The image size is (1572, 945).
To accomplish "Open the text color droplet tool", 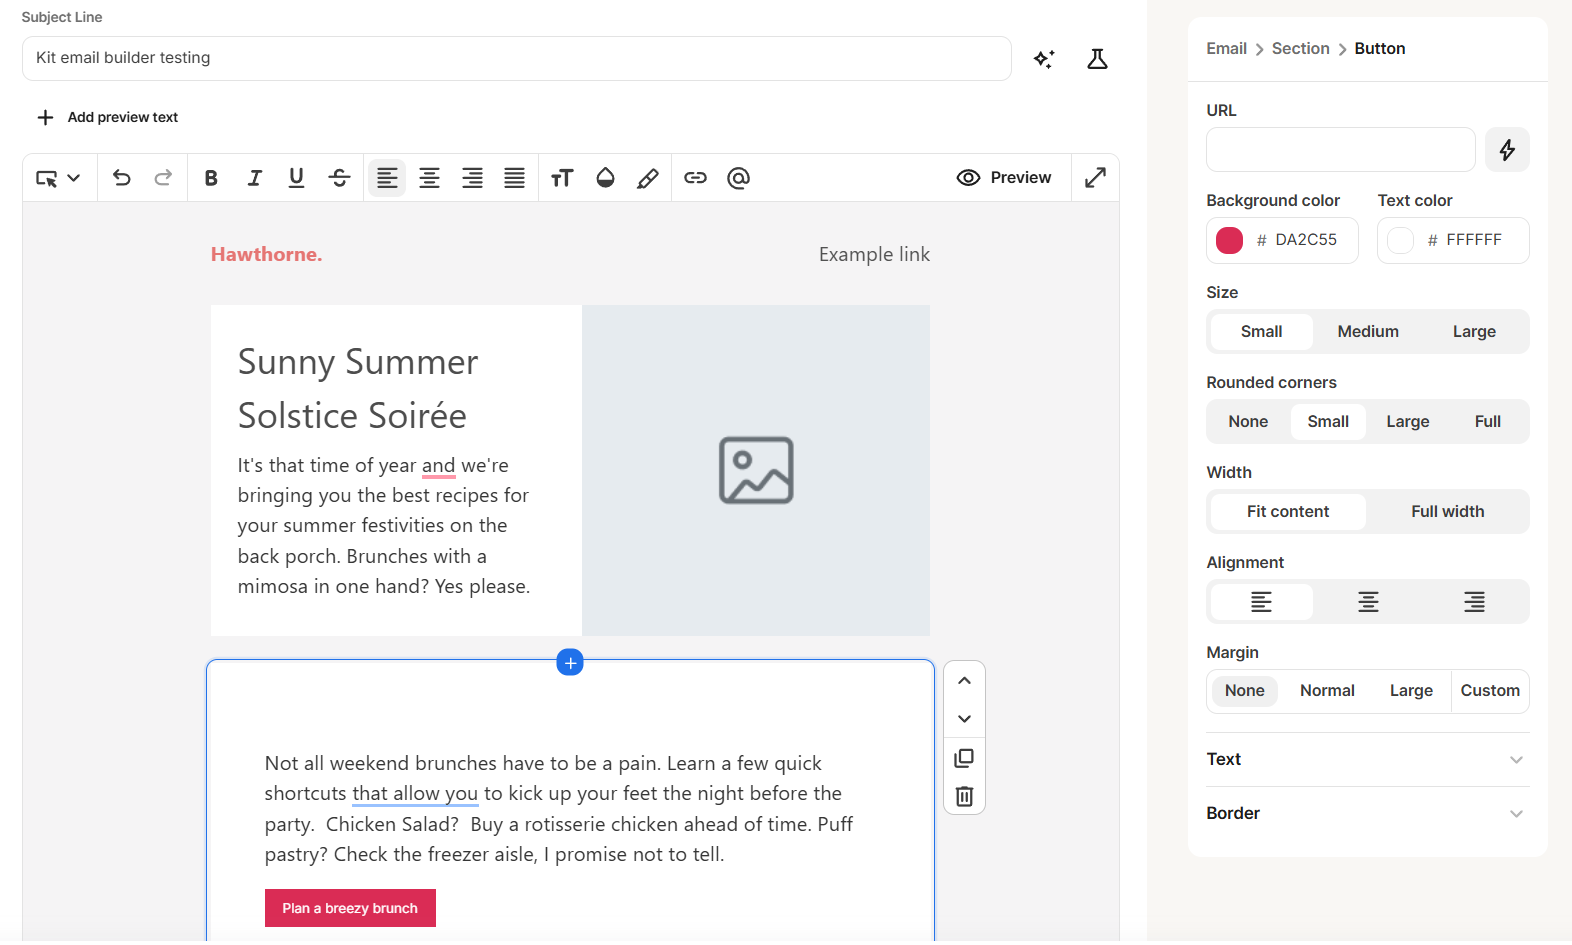I will coord(605,178).
